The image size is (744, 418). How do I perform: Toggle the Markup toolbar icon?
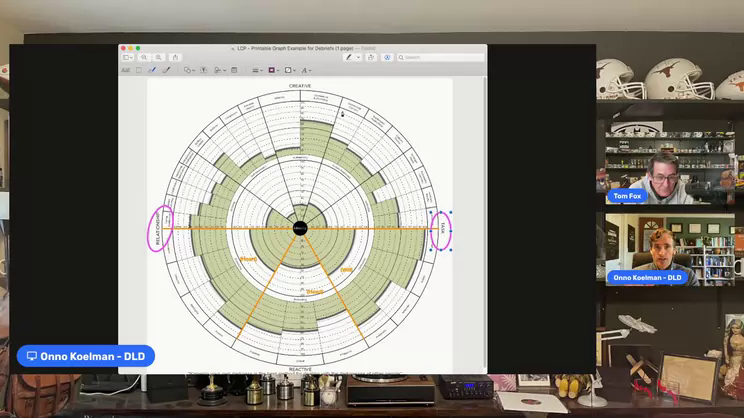pyautogui.click(x=387, y=57)
